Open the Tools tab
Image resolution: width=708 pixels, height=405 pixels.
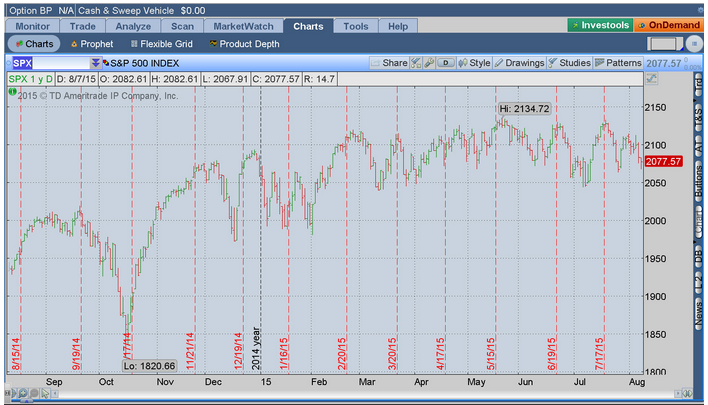point(356,26)
